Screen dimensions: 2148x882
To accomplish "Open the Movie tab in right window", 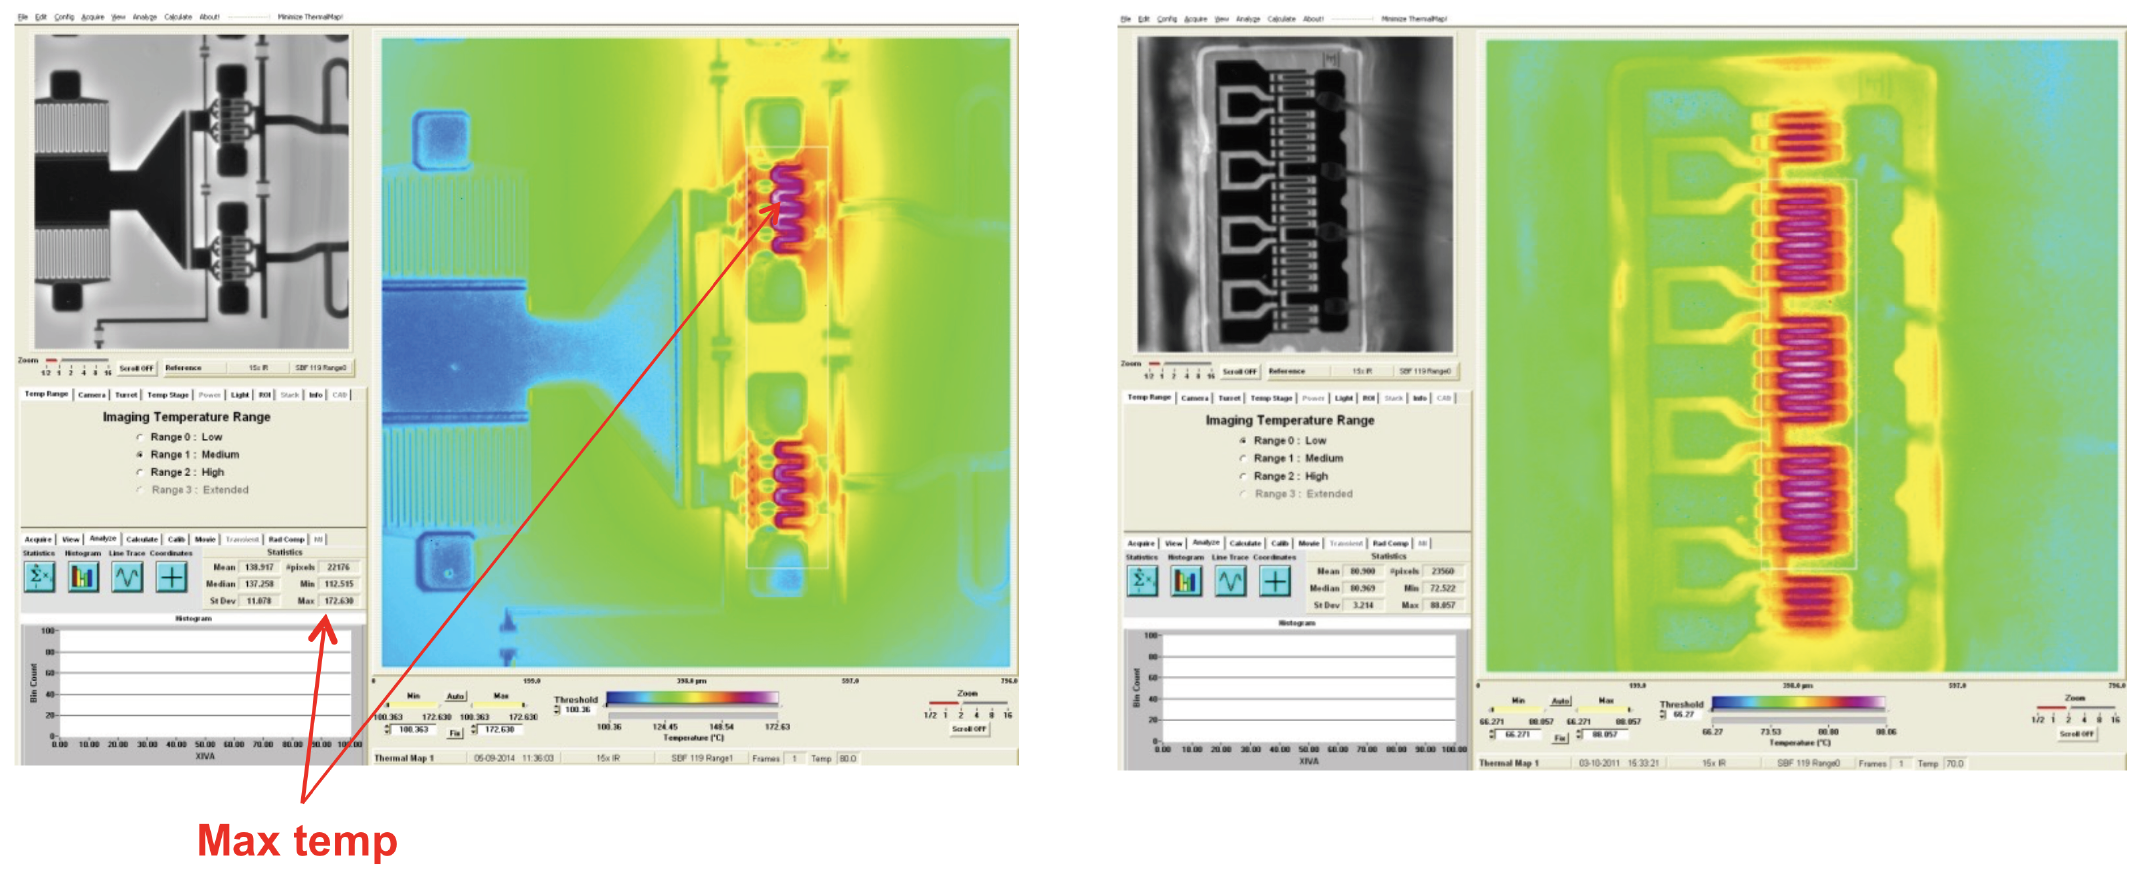I will click(1309, 543).
